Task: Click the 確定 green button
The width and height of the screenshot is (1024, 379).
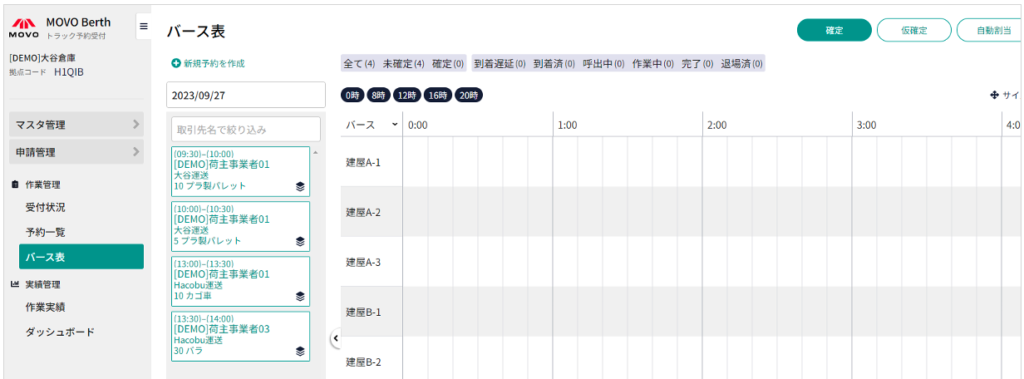Action: coord(834,30)
